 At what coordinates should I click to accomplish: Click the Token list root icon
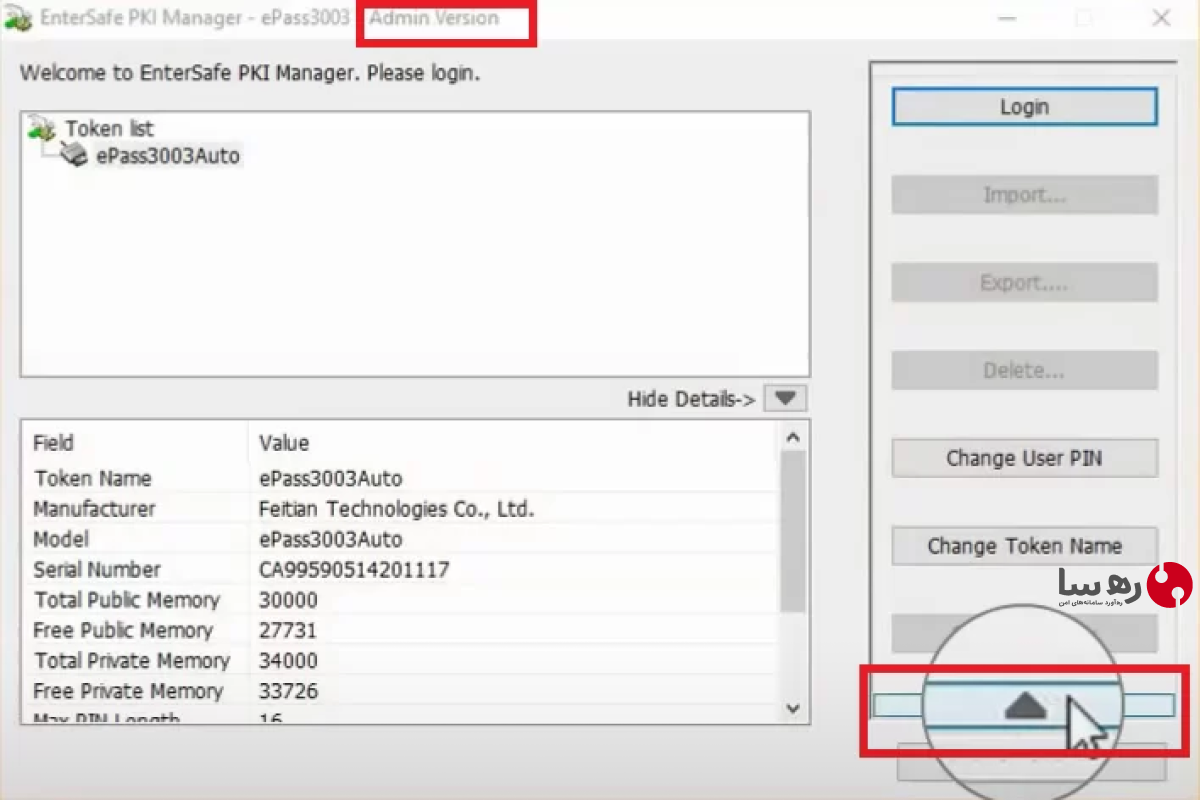coord(43,127)
